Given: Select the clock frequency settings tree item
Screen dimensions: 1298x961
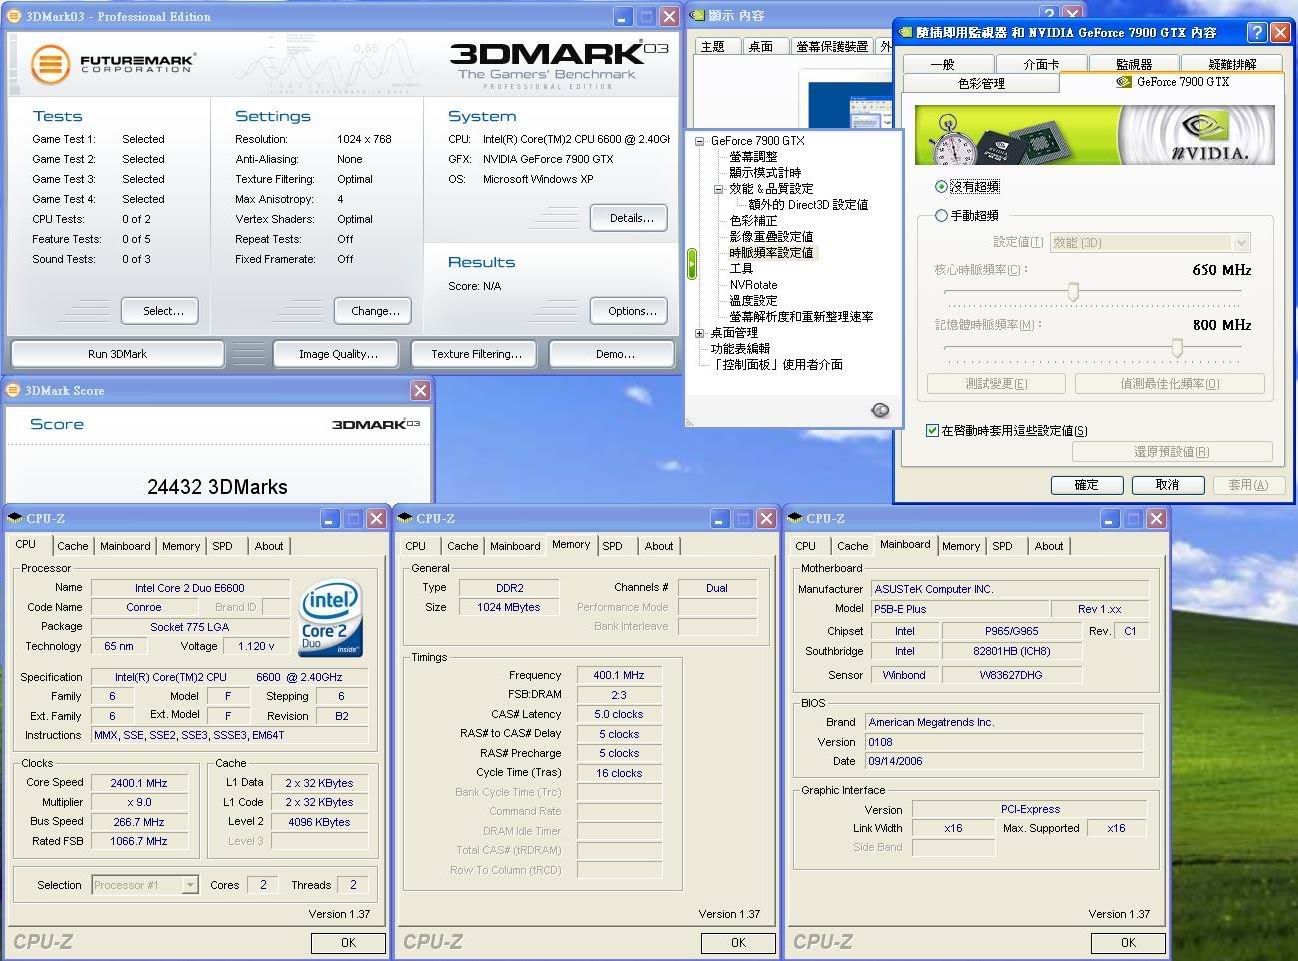Looking at the screenshot, I should [771, 253].
